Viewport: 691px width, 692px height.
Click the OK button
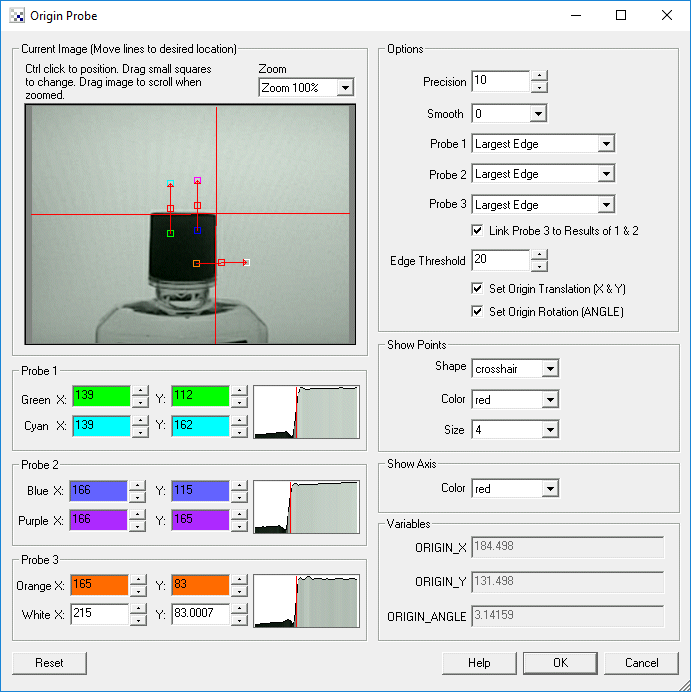(559, 663)
